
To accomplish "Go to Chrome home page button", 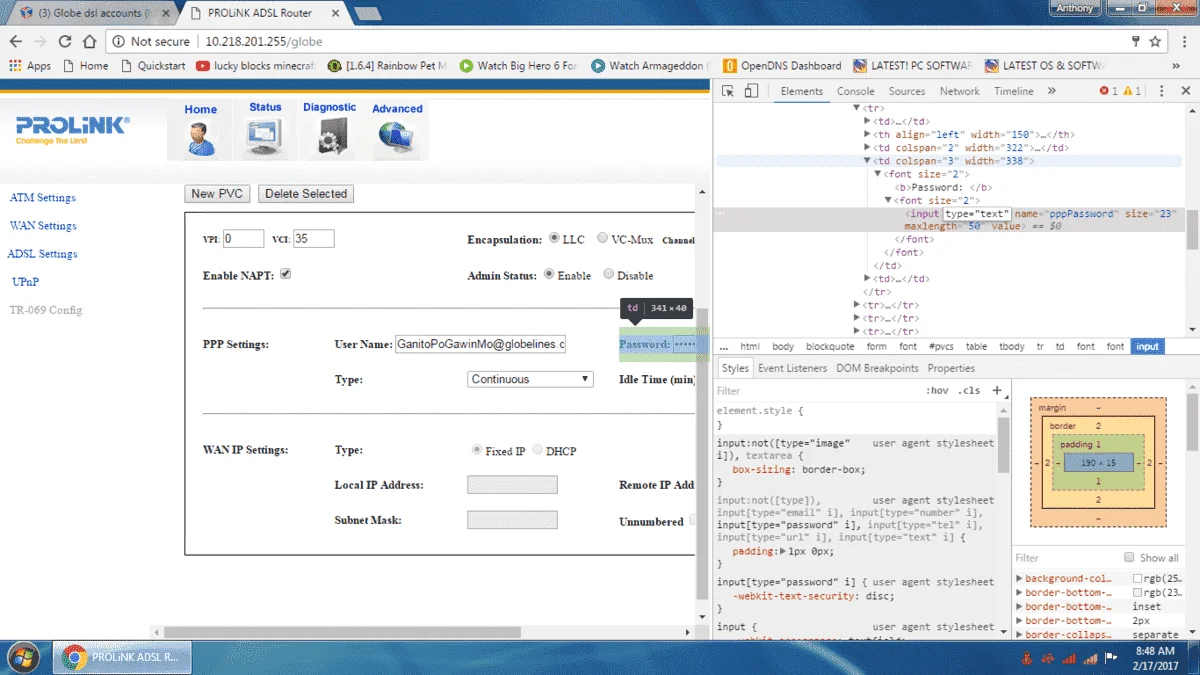I will click(90, 41).
